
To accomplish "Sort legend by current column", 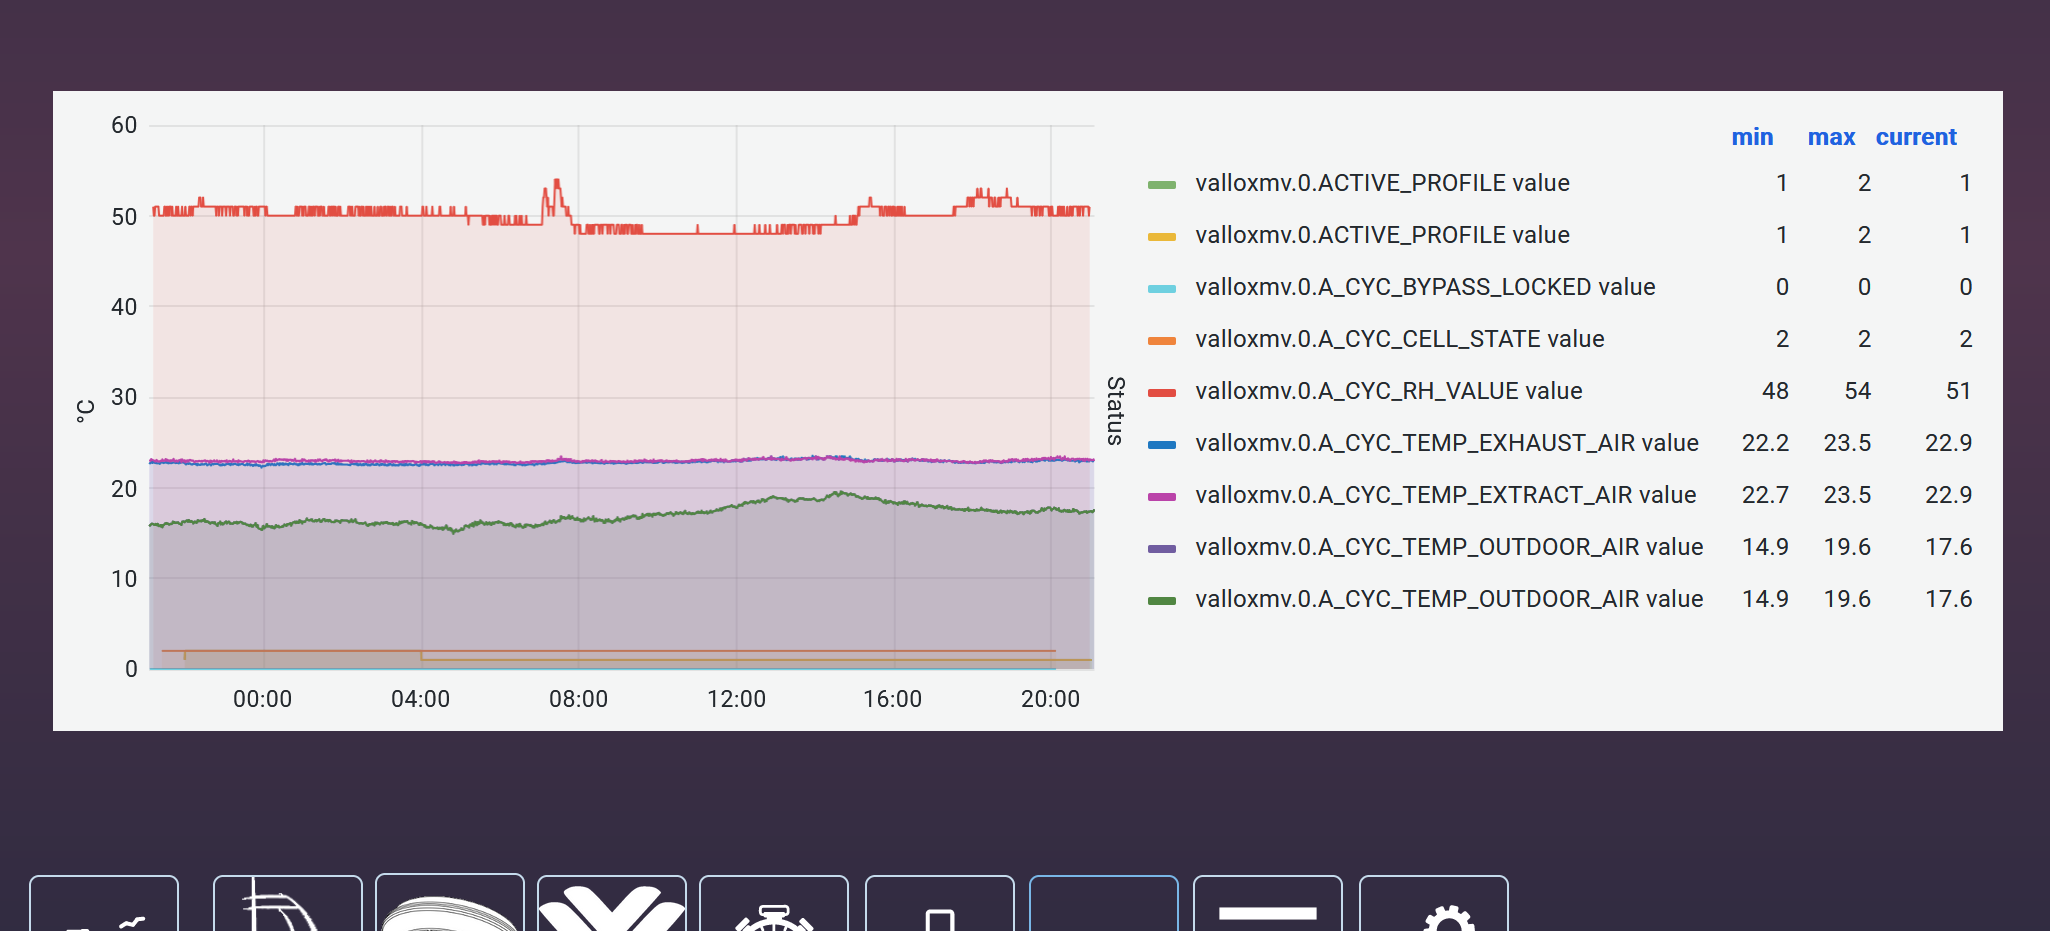I will 1916,137.
